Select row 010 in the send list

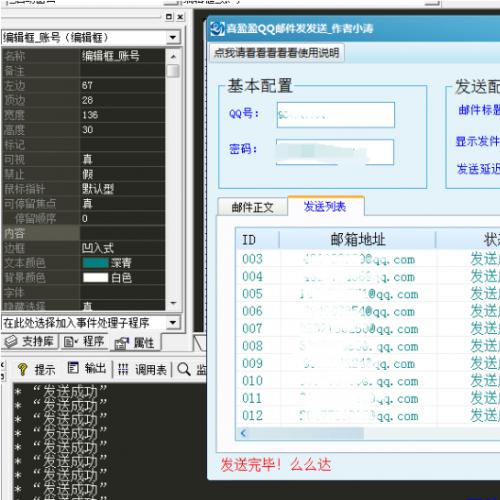click(368, 381)
